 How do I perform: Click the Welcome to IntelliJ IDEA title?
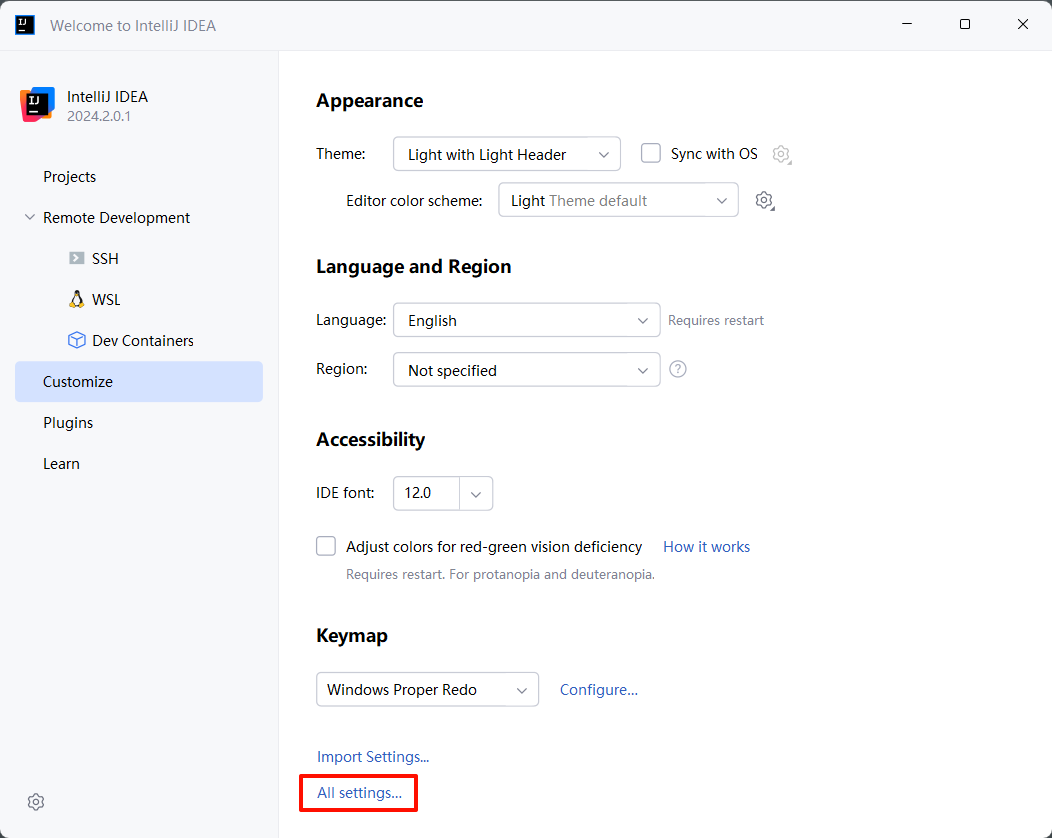point(133,25)
